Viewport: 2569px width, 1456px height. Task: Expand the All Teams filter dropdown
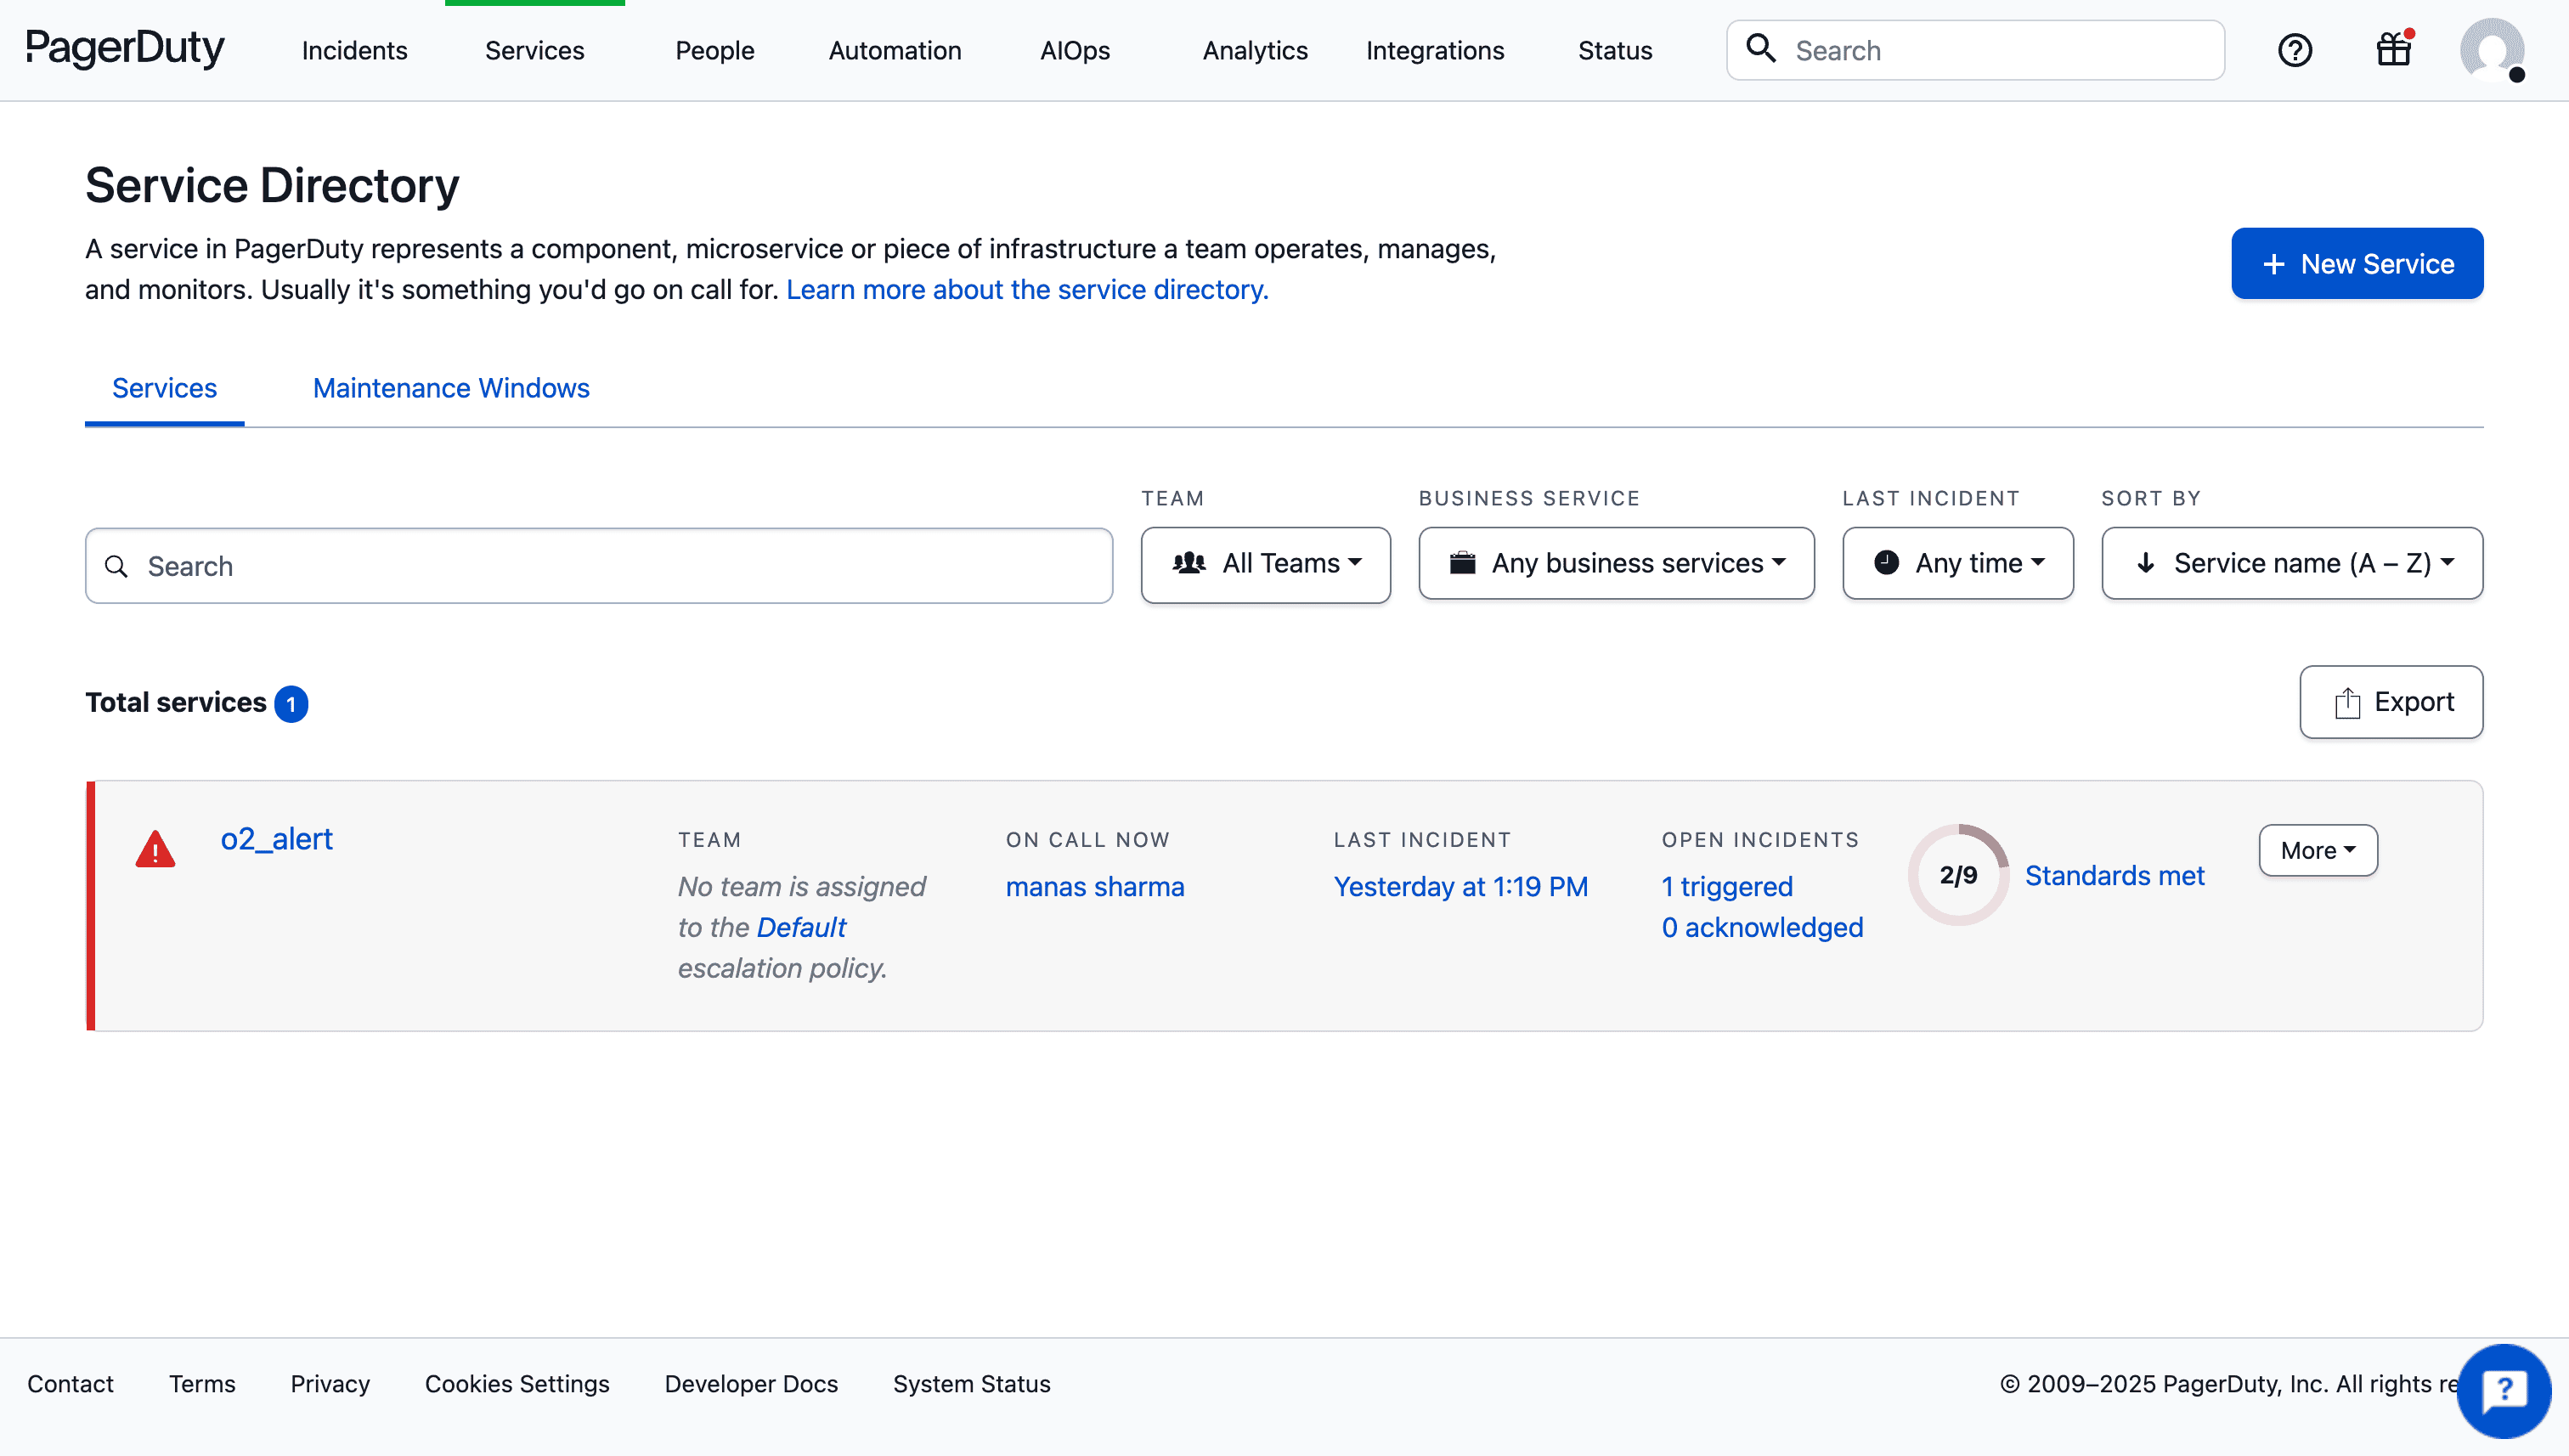coord(1265,564)
